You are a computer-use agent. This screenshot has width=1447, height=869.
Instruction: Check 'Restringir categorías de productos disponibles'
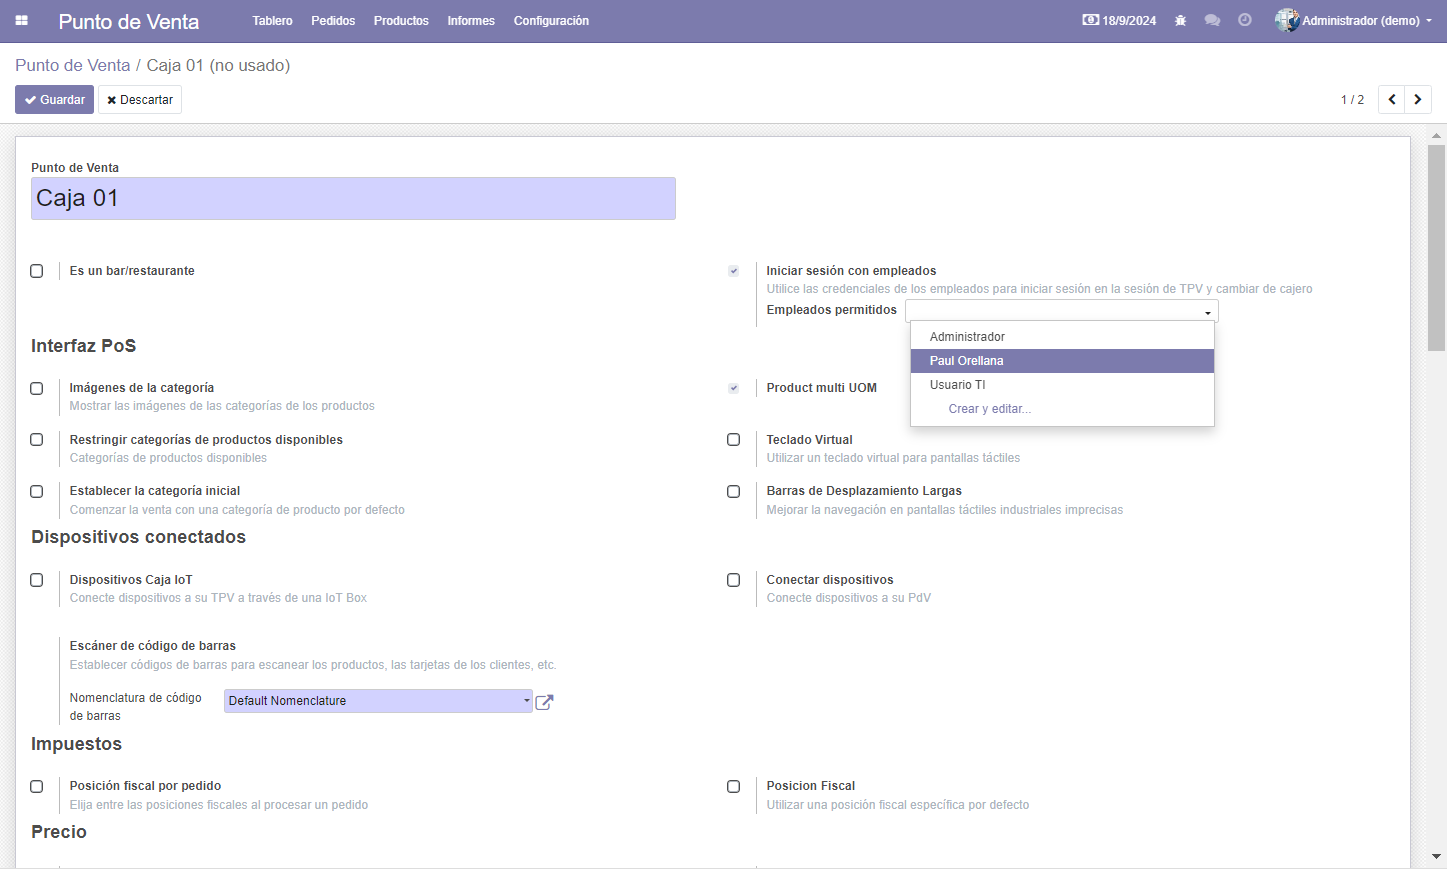tap(37, 440)
